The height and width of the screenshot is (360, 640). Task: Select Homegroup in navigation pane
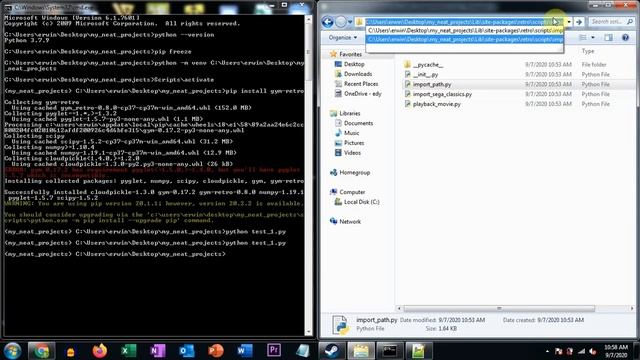[x=354, y=172]
